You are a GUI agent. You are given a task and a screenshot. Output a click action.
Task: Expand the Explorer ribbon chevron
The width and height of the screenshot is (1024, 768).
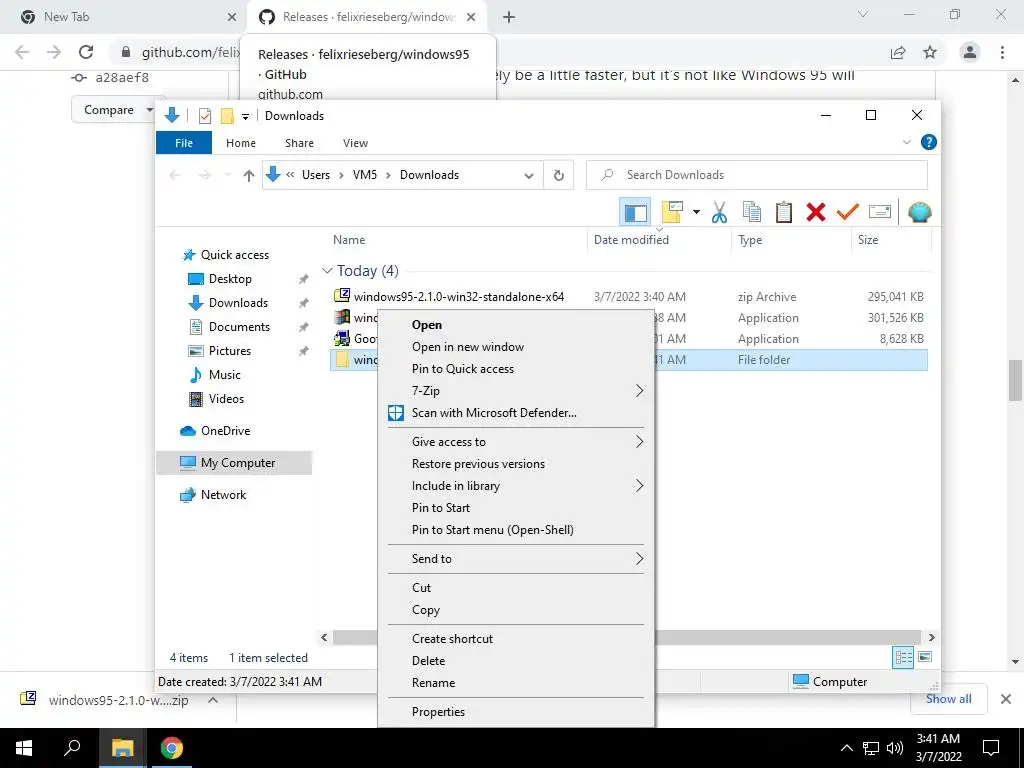click(x=906, y=142)
